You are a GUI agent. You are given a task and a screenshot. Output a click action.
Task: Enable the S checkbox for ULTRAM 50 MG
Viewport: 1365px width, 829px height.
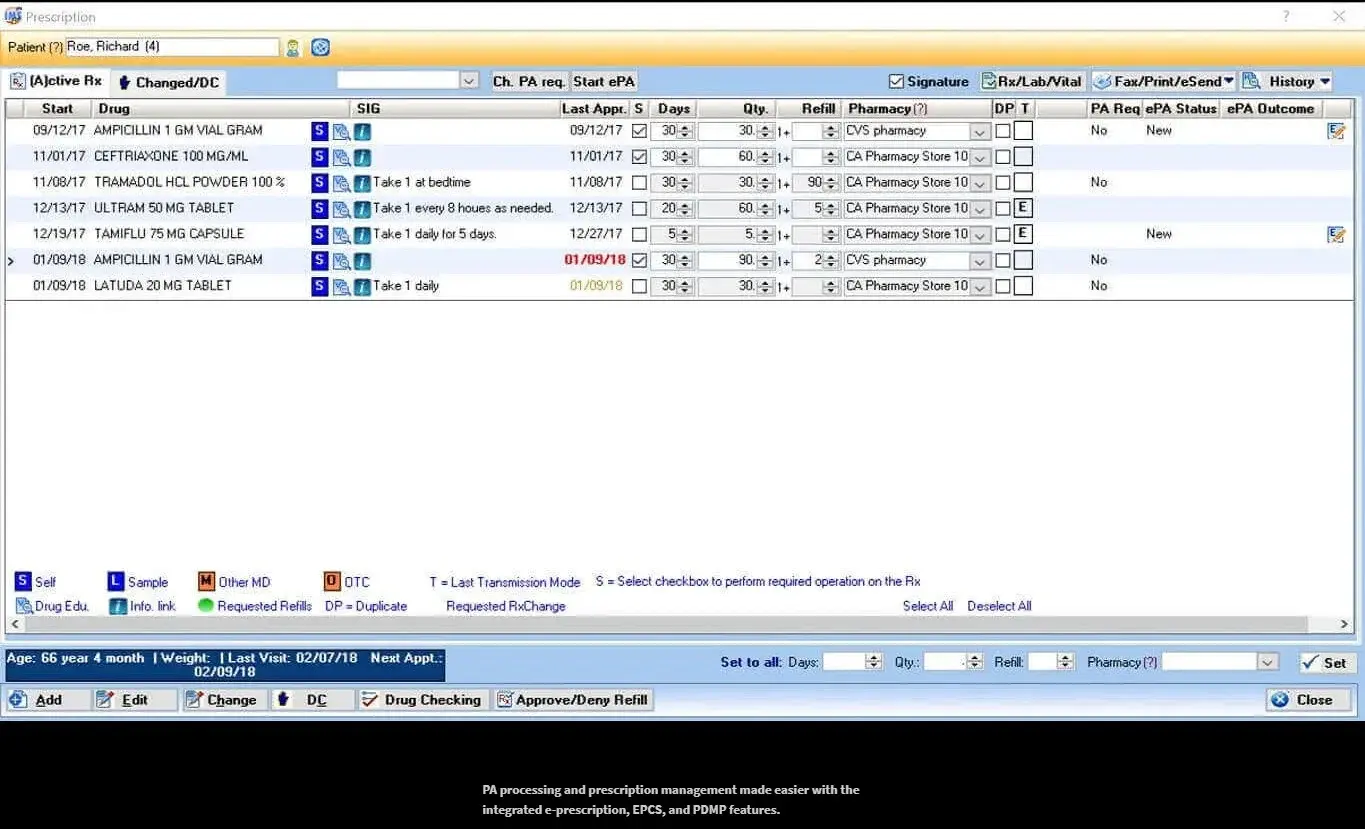(x=637, y=208)
